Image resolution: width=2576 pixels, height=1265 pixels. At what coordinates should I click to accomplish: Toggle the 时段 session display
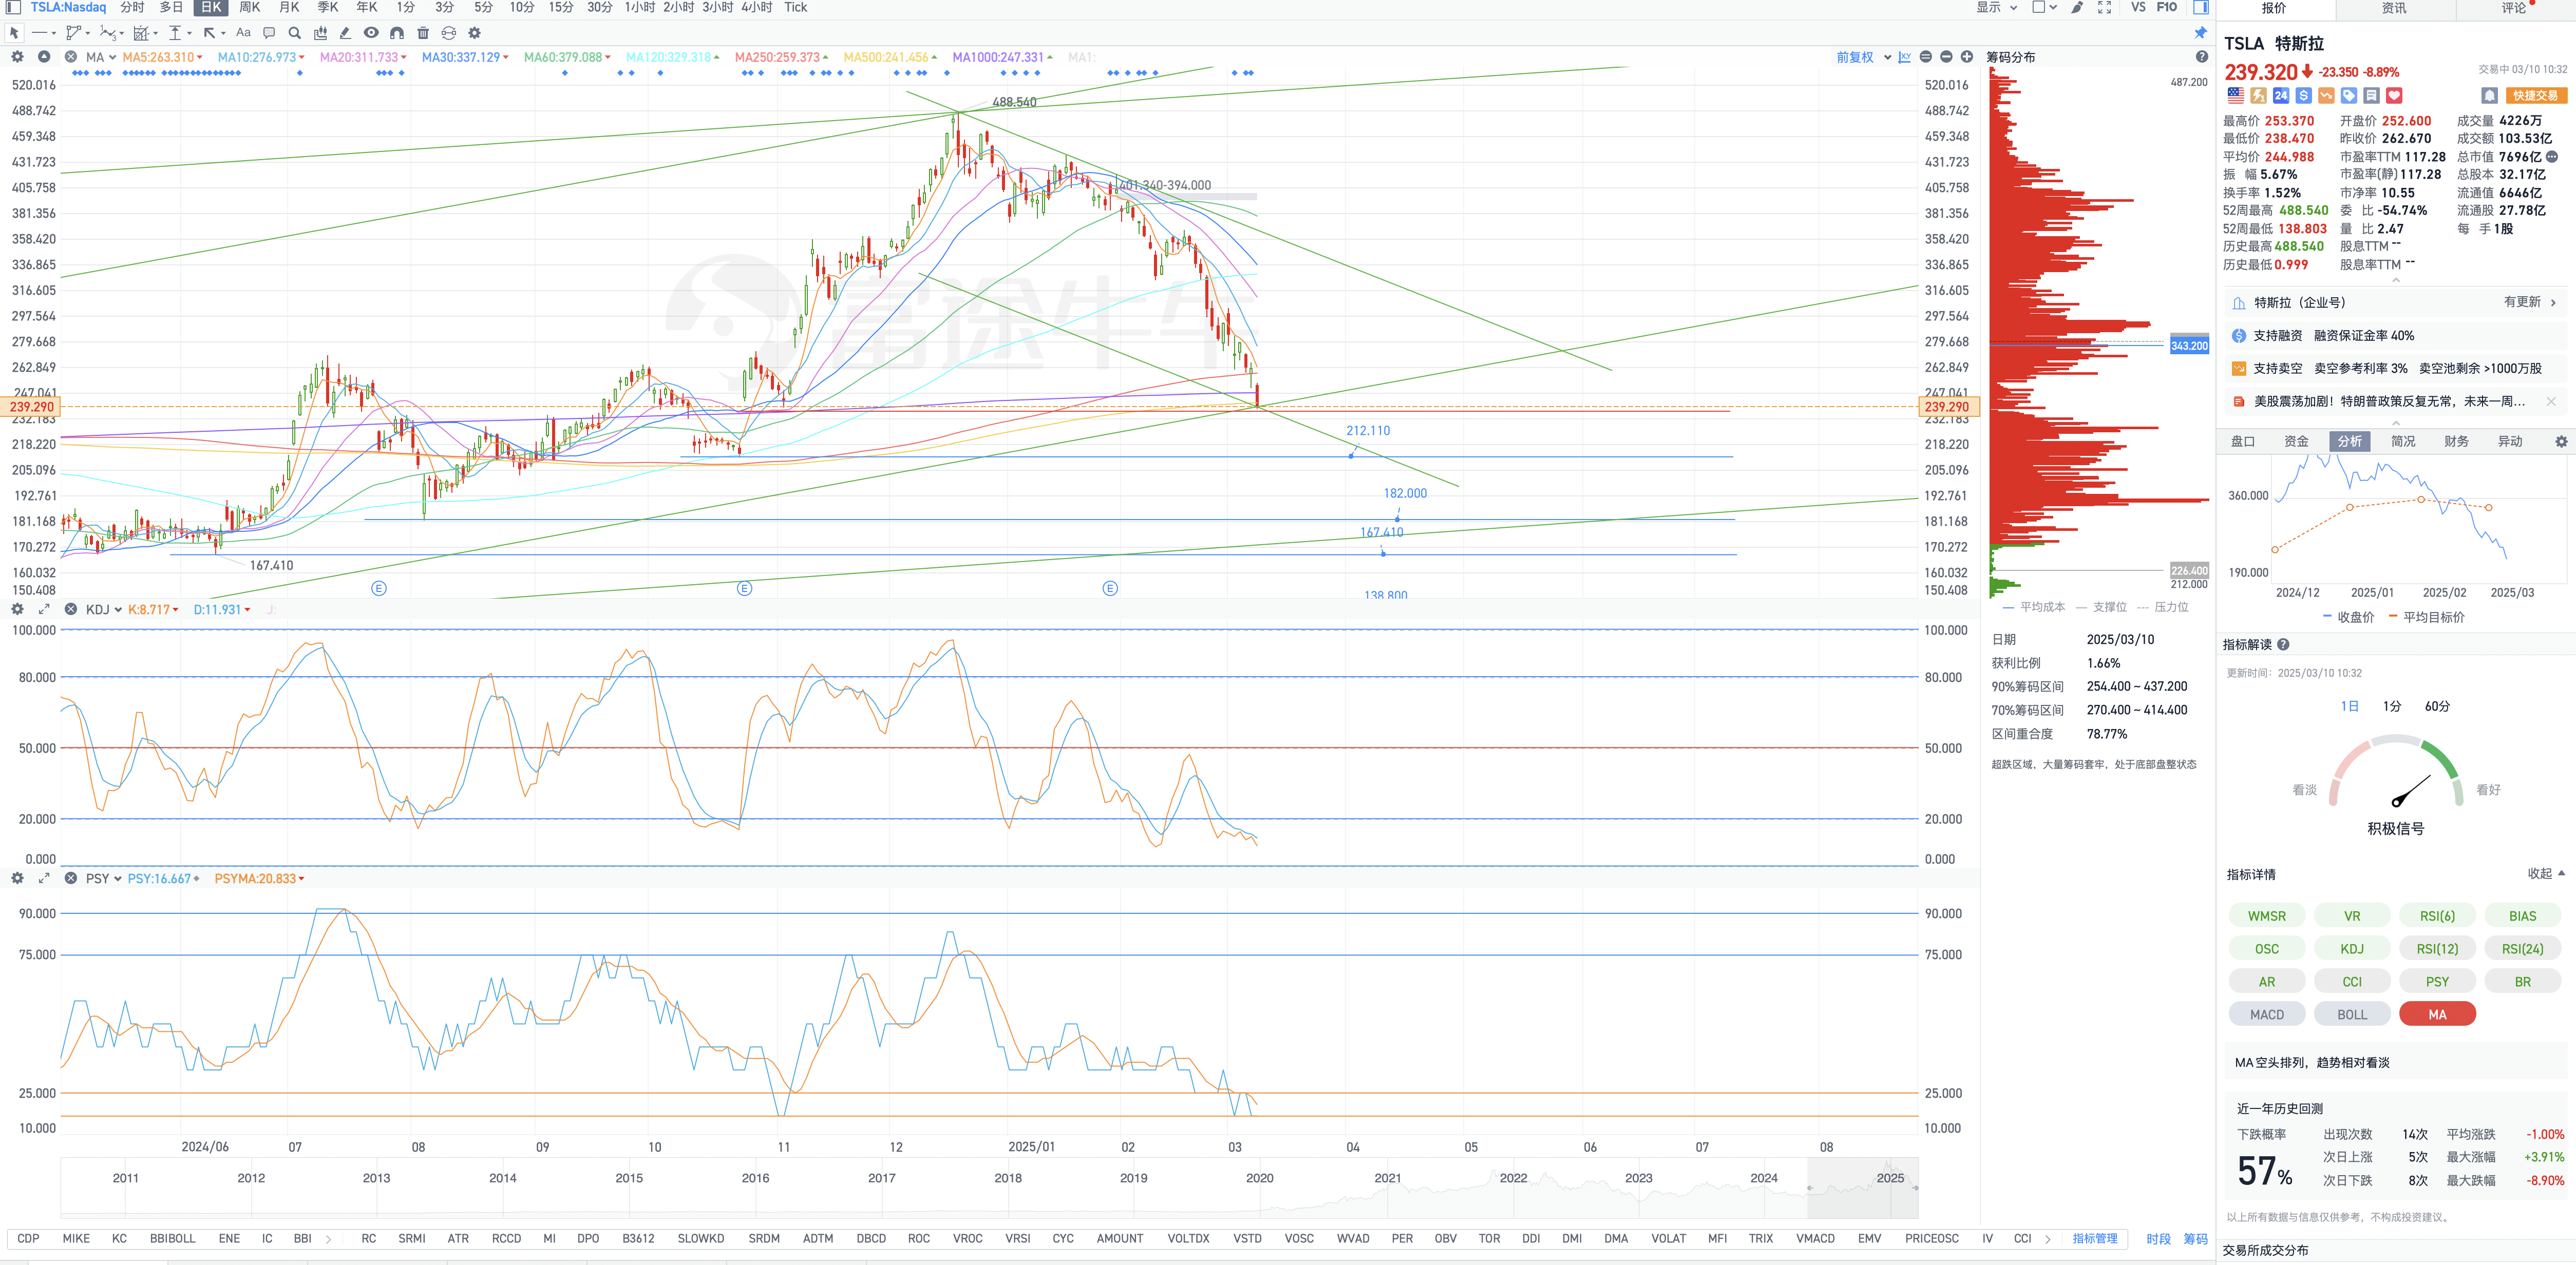coord(2158,1239)
